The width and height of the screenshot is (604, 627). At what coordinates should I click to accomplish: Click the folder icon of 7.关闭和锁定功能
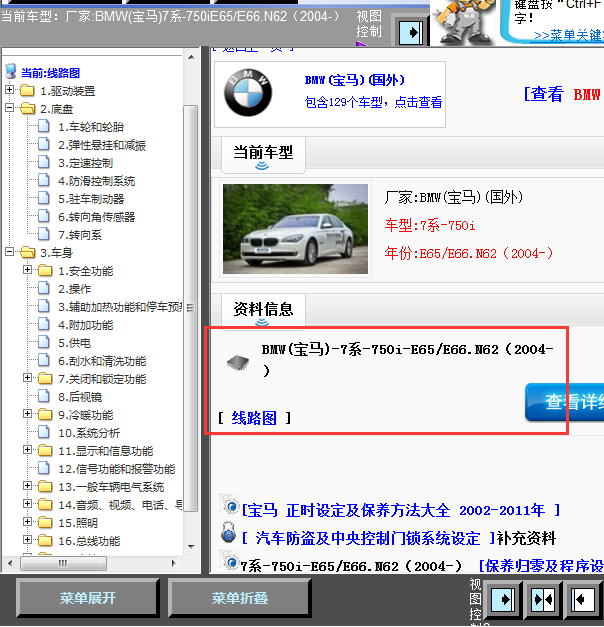coord(45,379)
